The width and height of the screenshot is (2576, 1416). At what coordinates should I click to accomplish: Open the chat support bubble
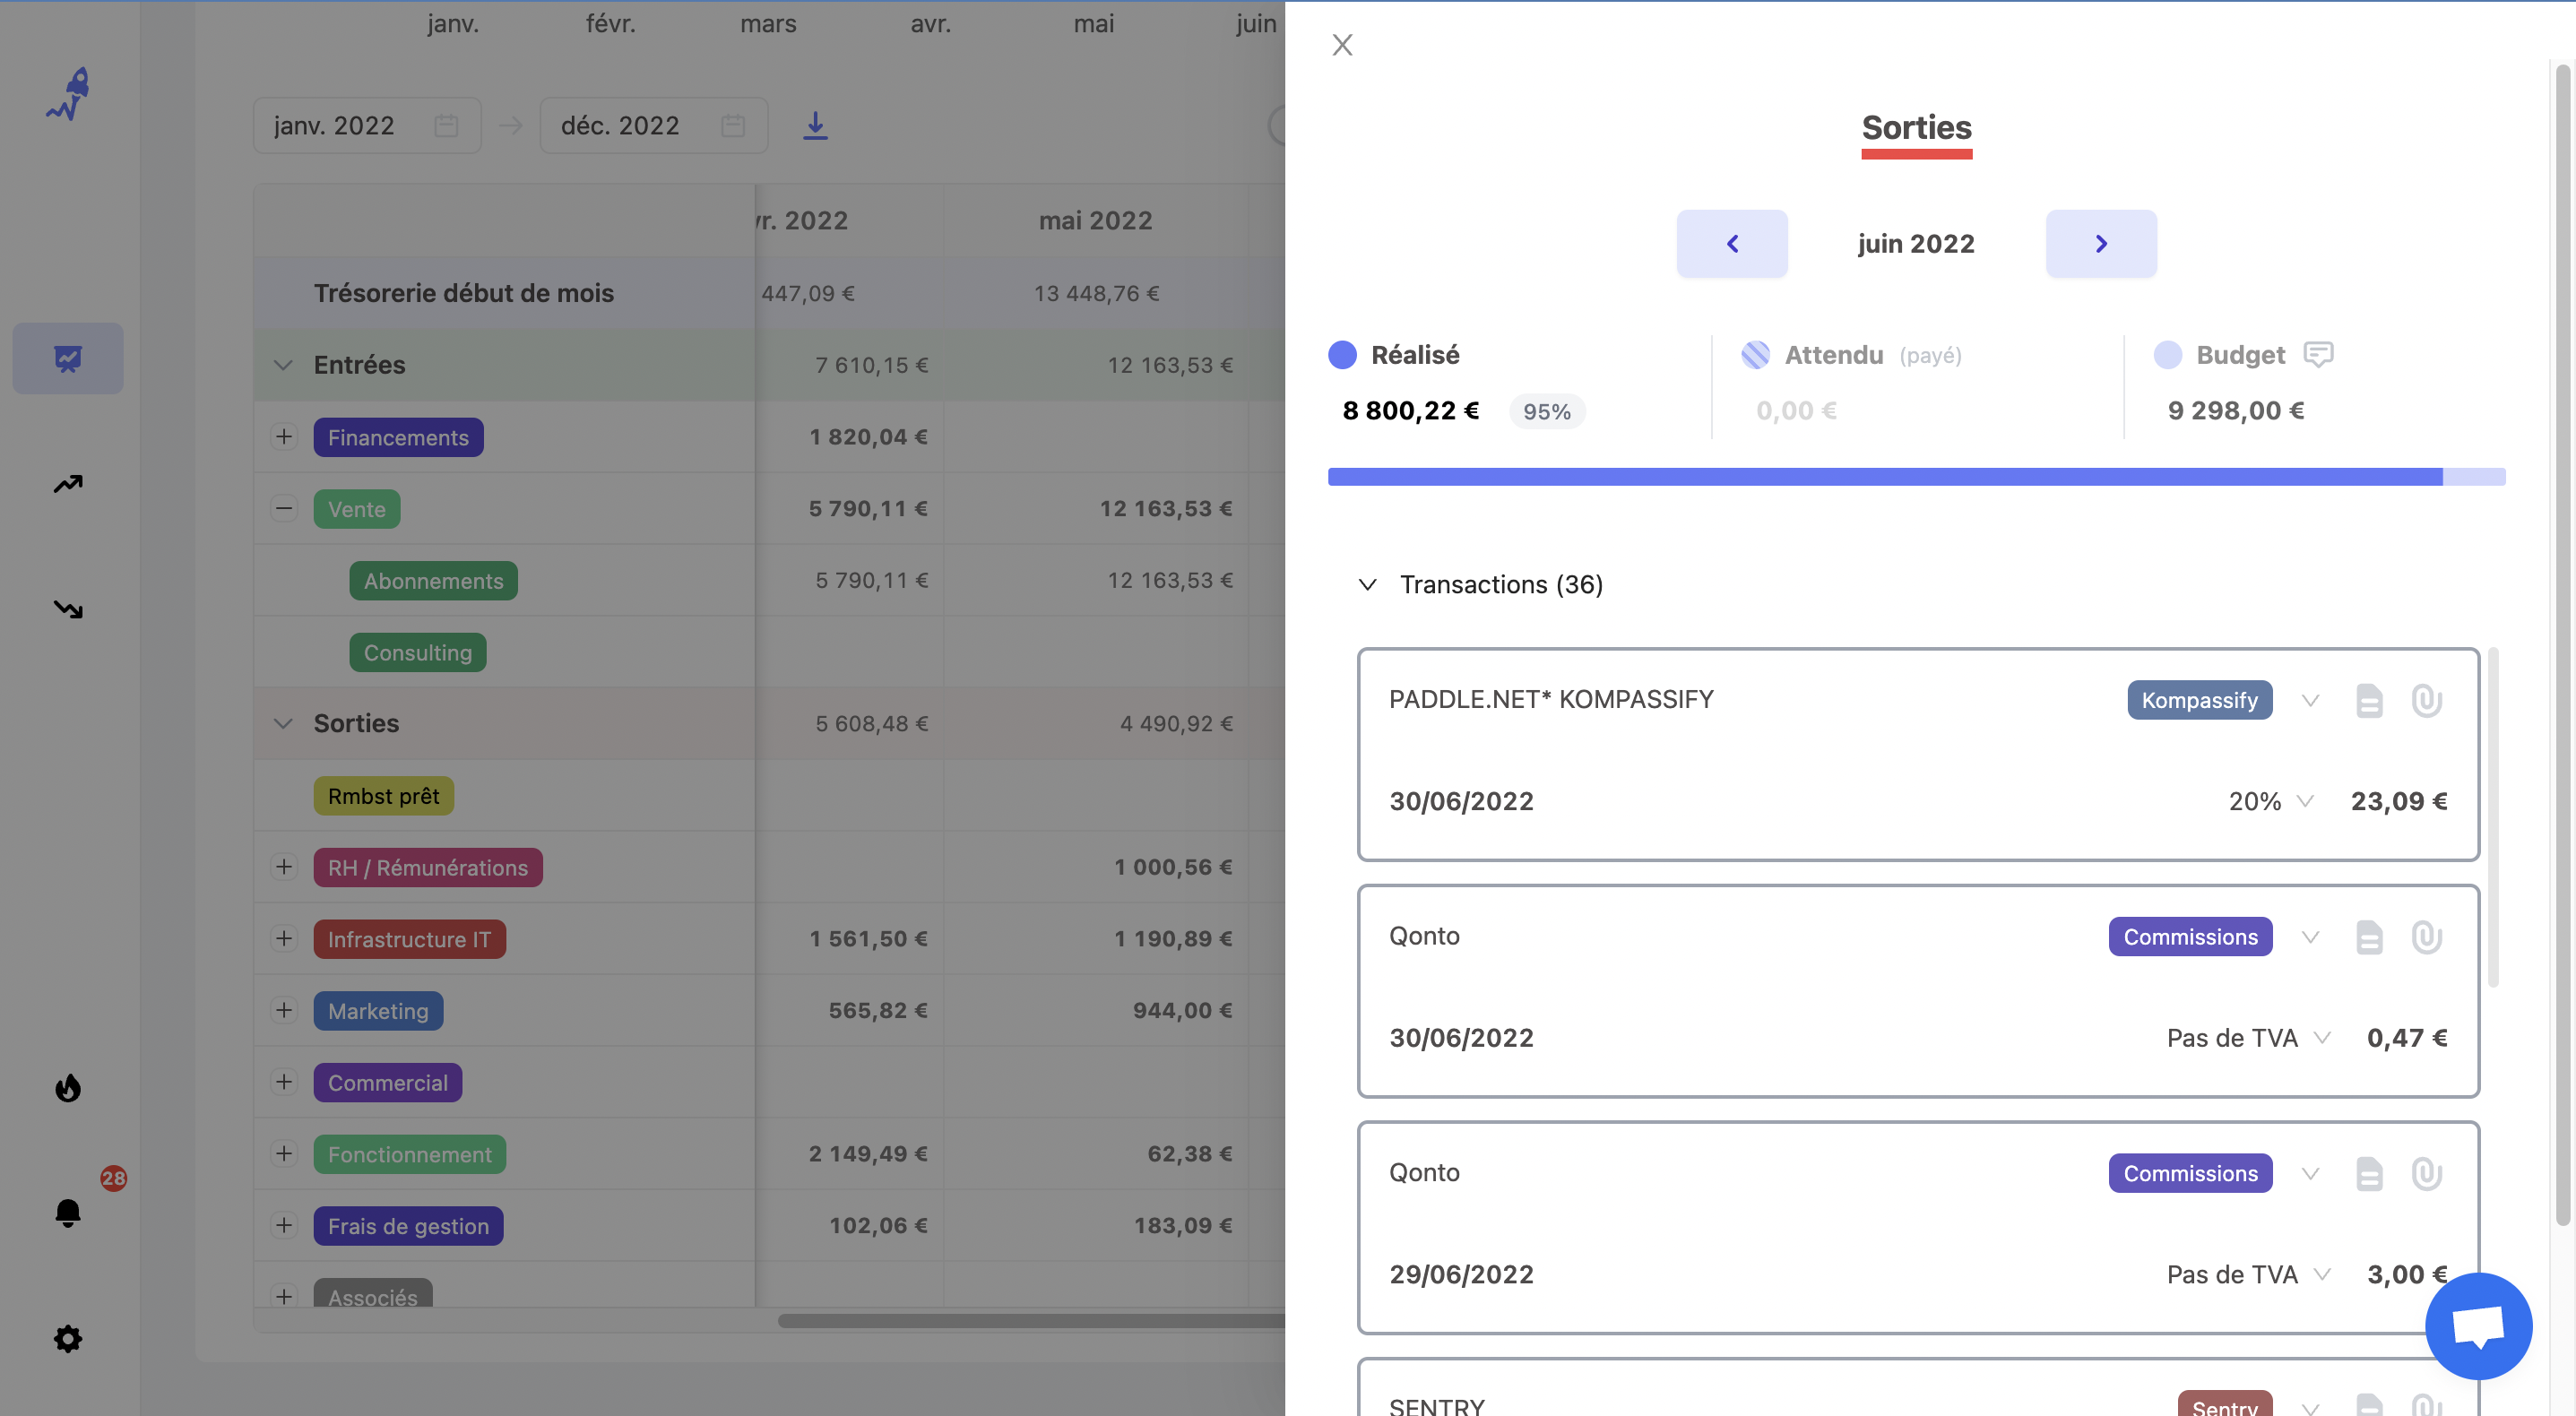pyautogui.click(x=2479, y=1326)
